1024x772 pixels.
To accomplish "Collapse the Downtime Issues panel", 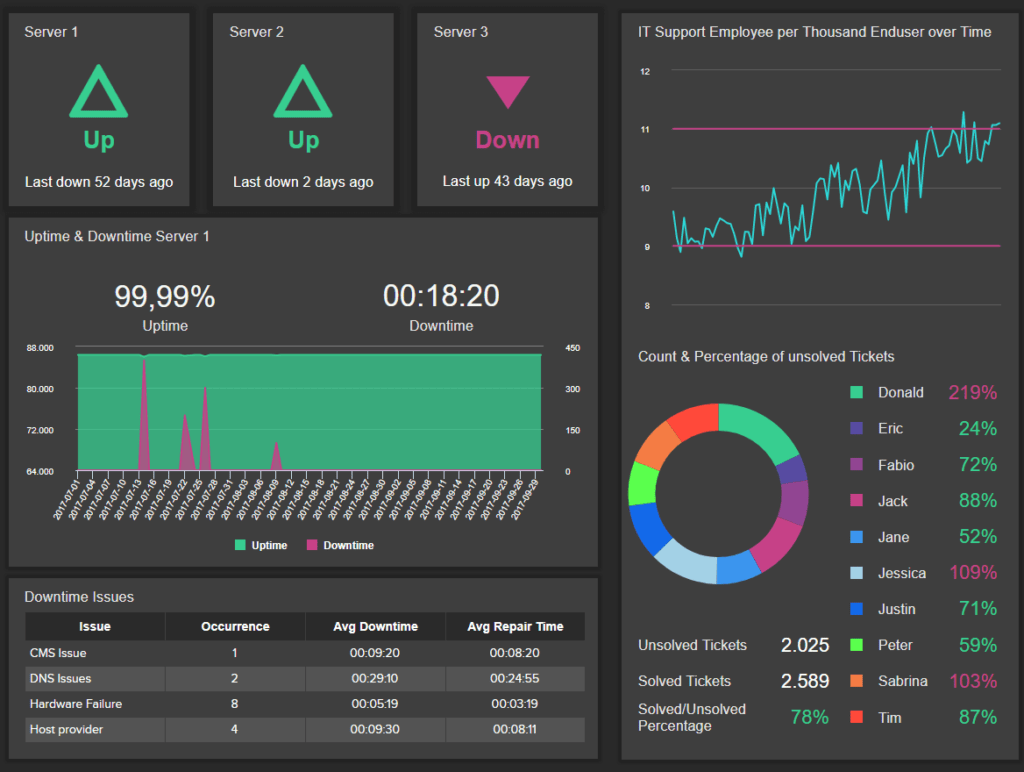I will (x=80, y=596).
